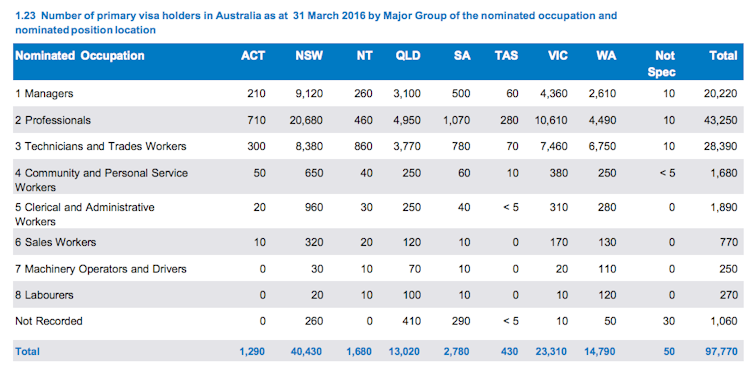Click the Not Spec column header
754x377 pixels.
coord(662,64)
